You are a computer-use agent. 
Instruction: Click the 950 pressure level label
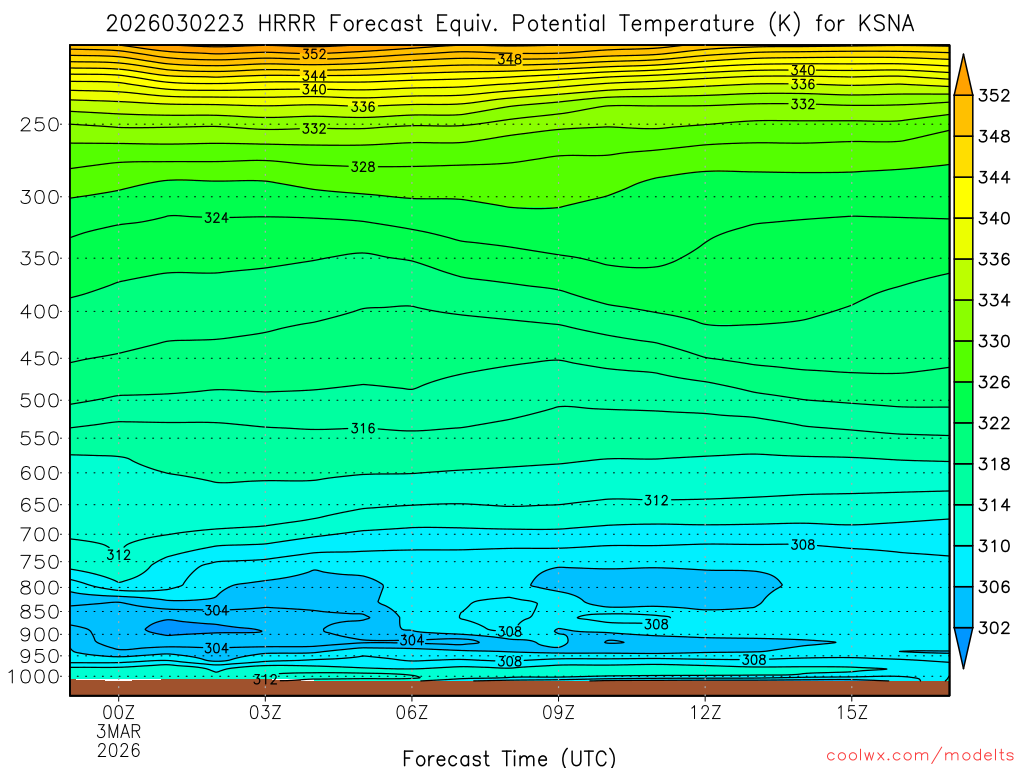pyautogui.click(x=40, y=656)
